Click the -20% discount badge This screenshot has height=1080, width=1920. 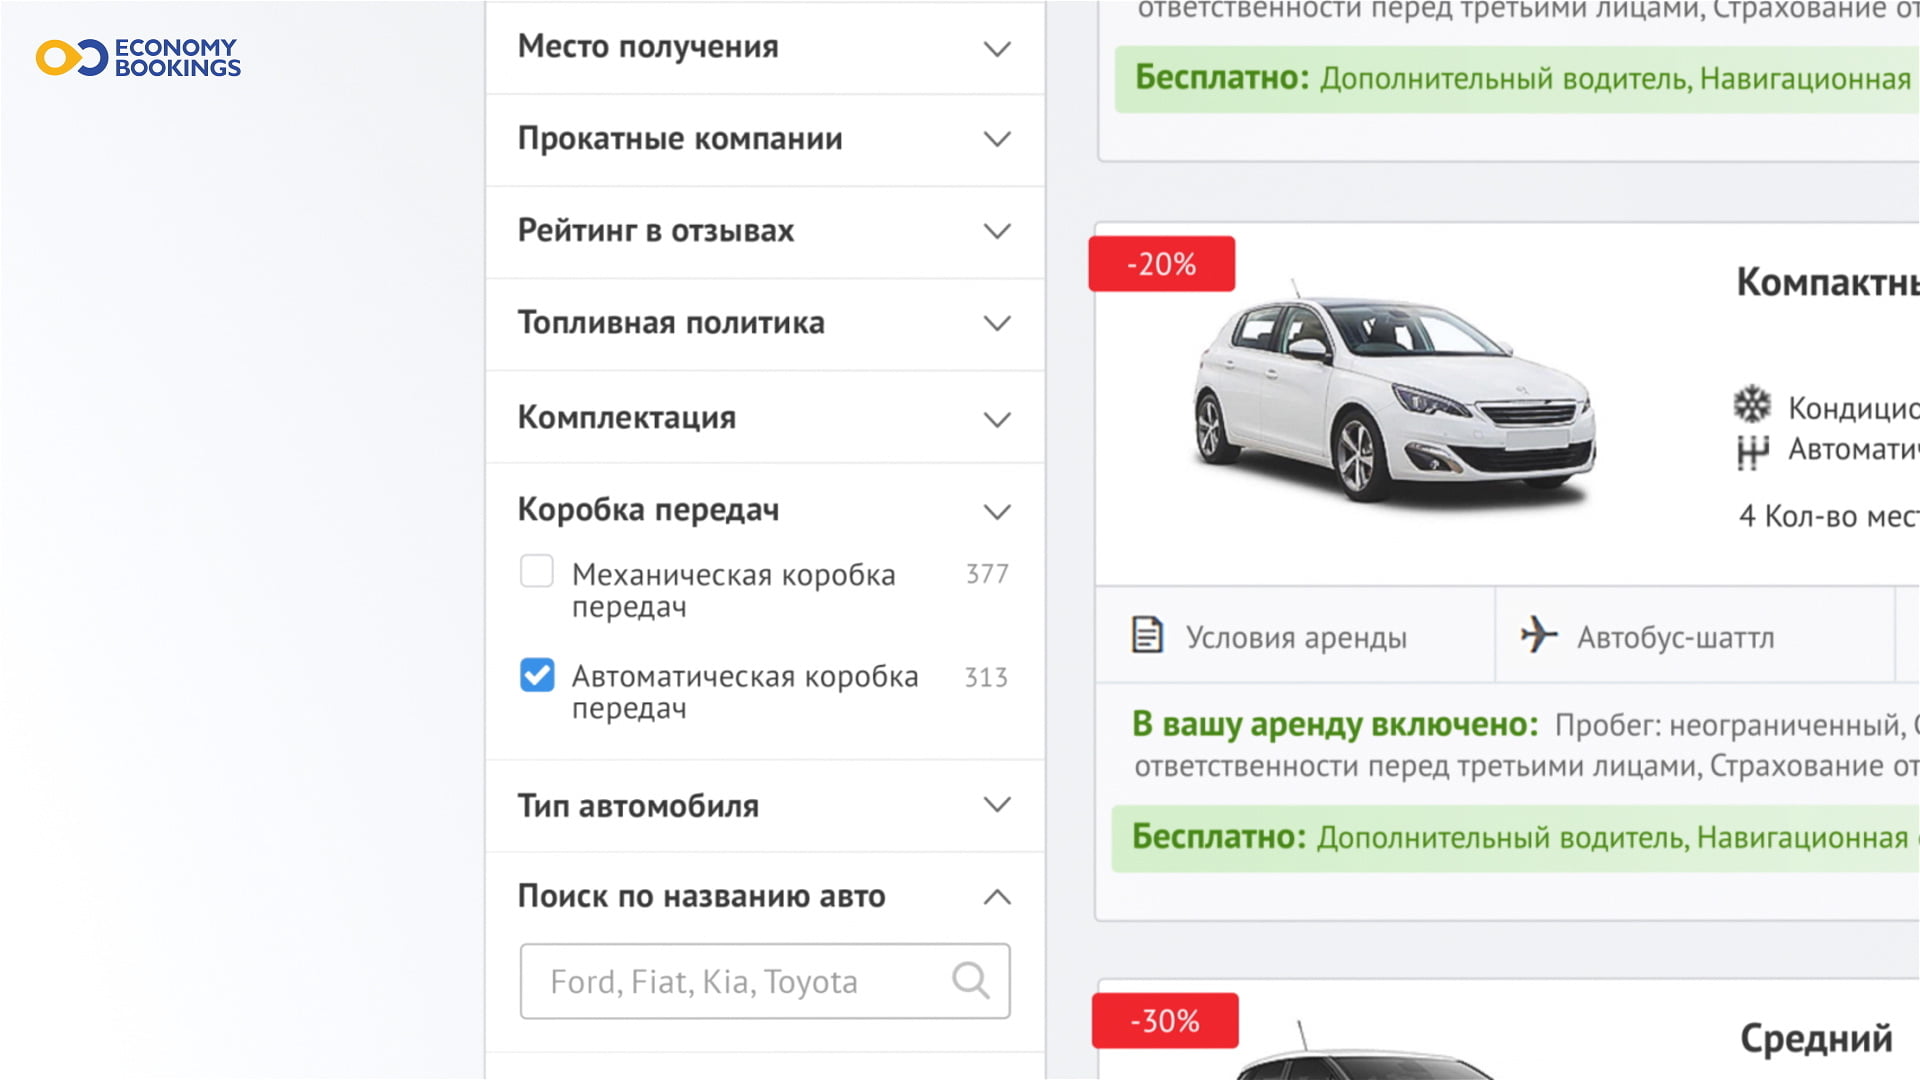tap(1161, 264)
